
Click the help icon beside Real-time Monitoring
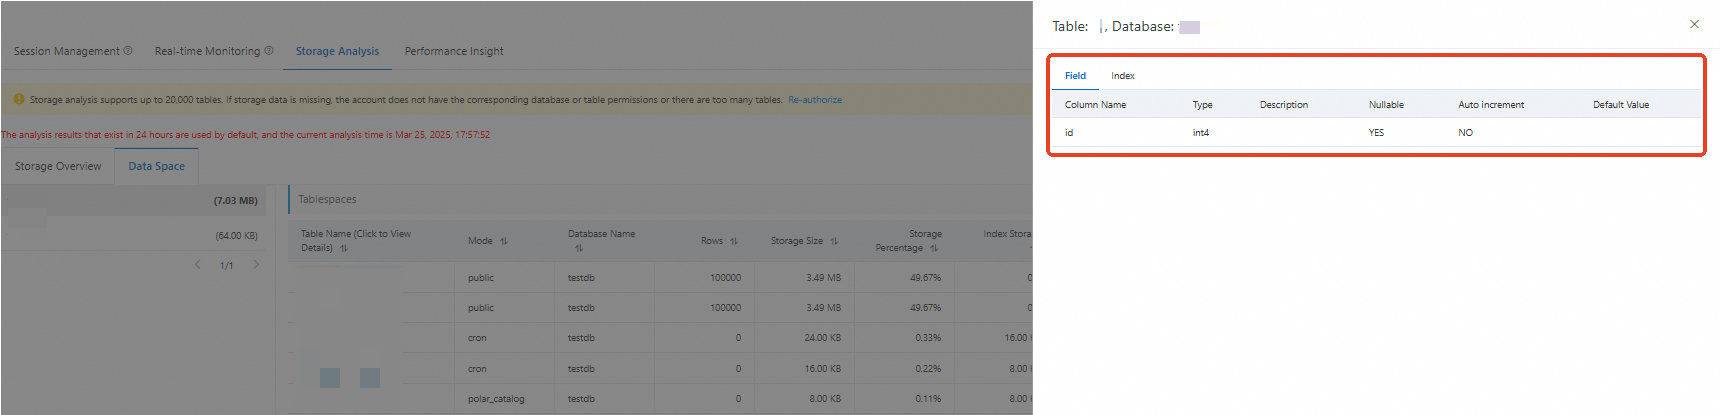pos(269,51)
